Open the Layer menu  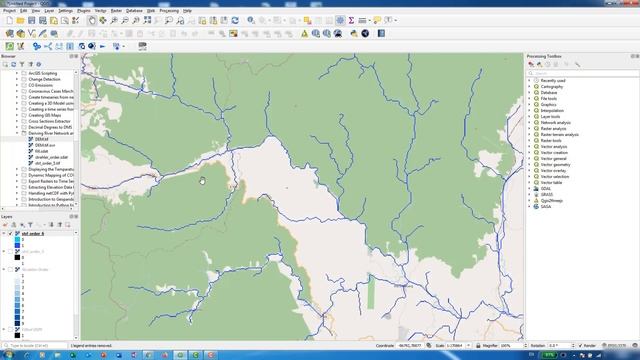pos(49,11)
